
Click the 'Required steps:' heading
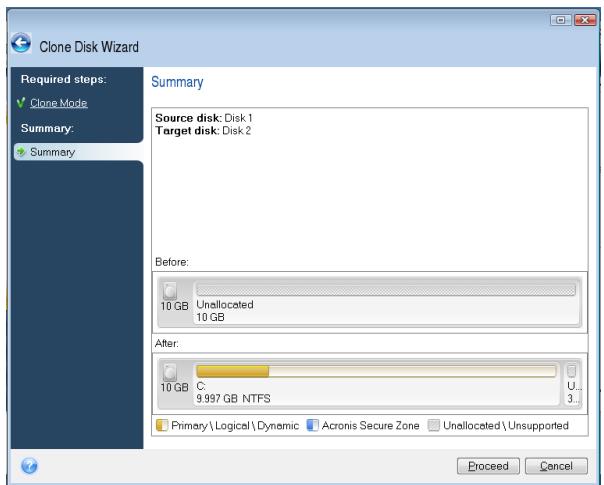(x=64, y=79)
